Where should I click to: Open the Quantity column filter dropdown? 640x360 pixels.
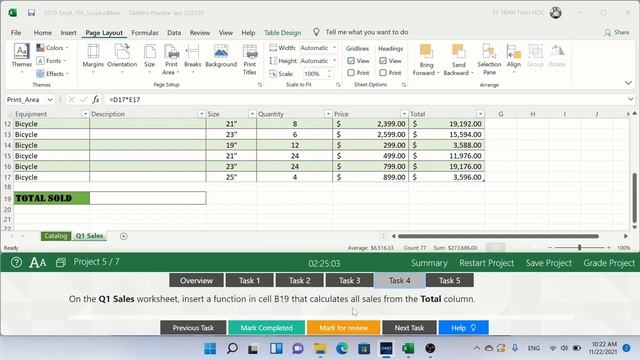tap(328, 114)
